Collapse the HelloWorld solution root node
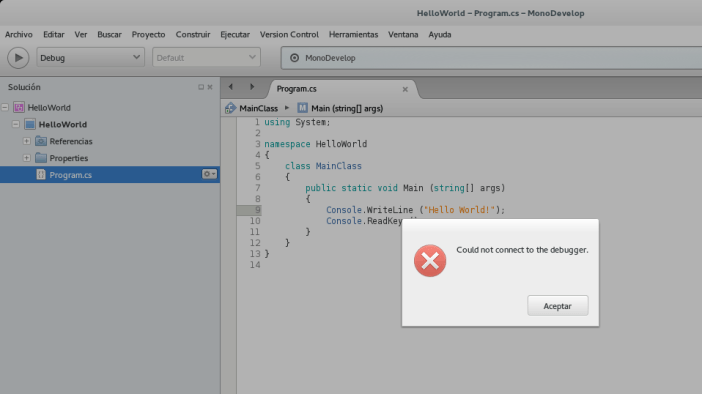Image resolution: width=702 pixels, height=394 pixels. (5, 107)
